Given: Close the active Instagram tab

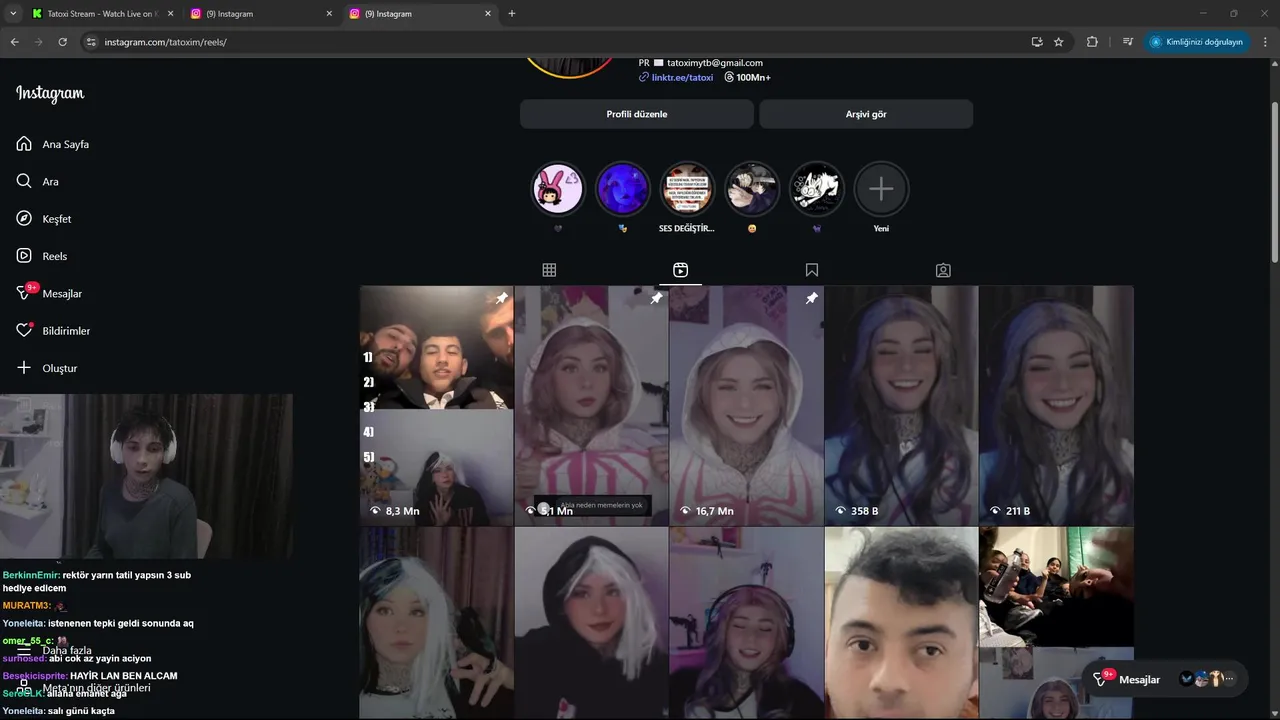Looking at the screenshot, I should click(x=488, y=14).
